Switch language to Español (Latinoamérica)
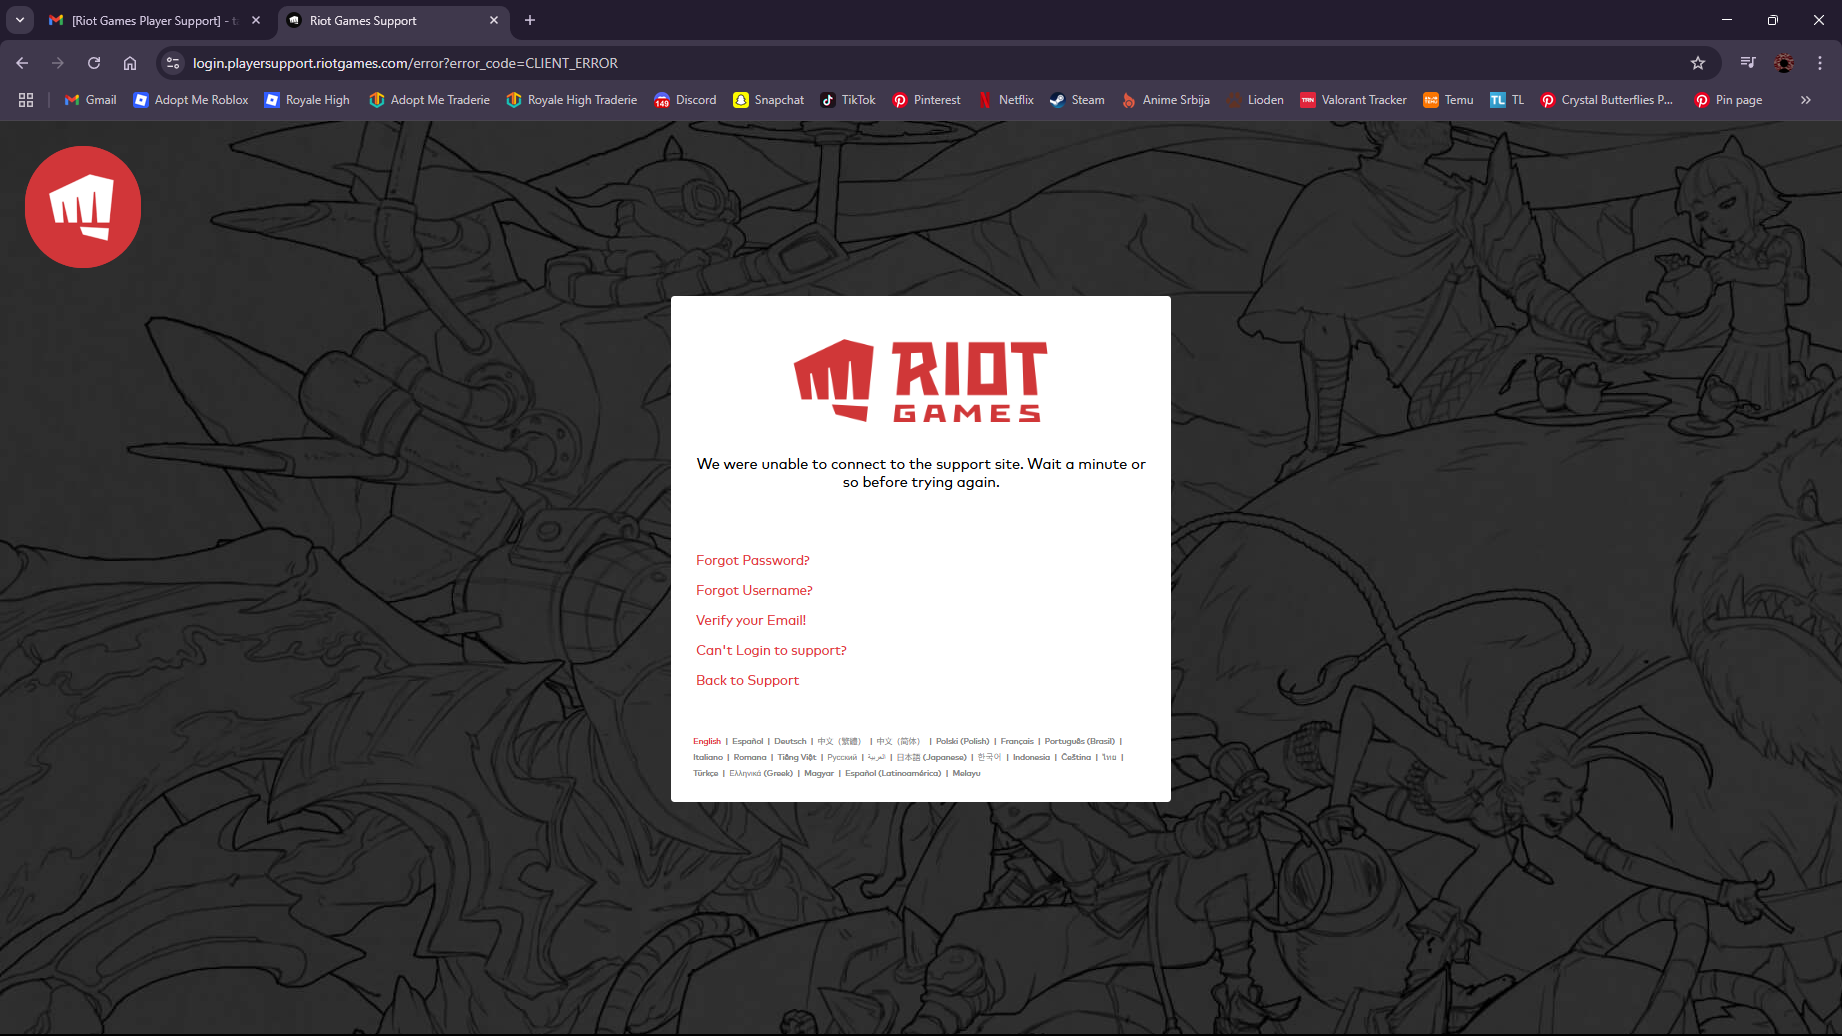This screenshot has width=1842, height=1036. pyautogui.click(x=893, y=773)
